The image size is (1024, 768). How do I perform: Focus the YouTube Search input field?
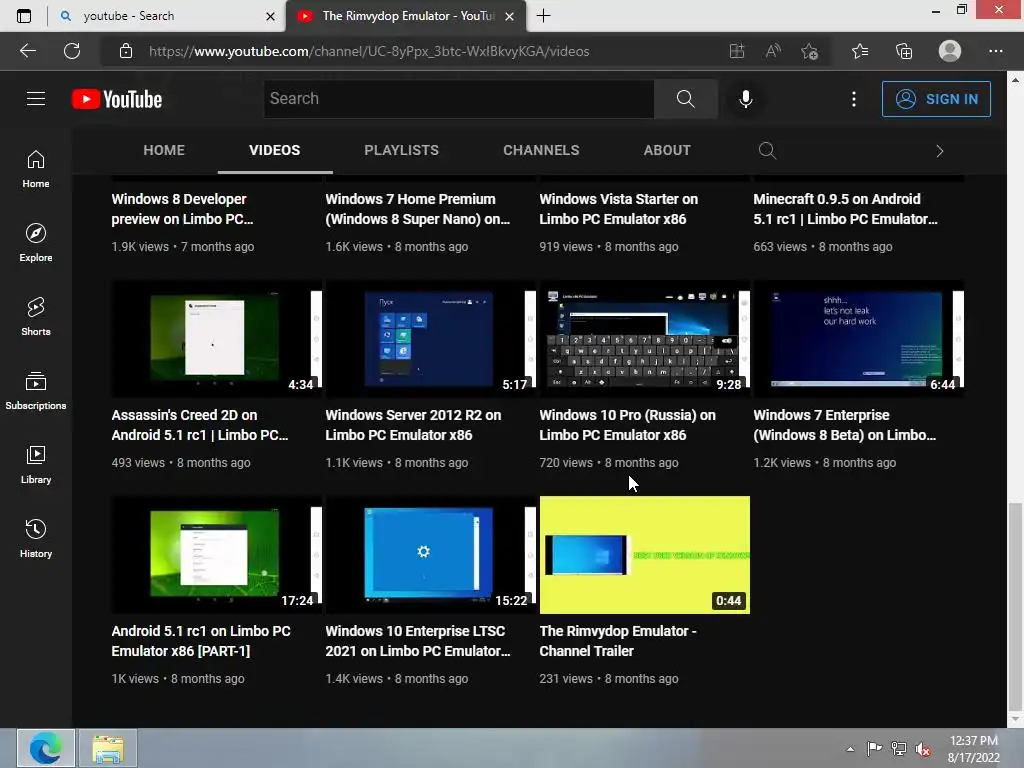pyautogui.click(x=459, y=99)
